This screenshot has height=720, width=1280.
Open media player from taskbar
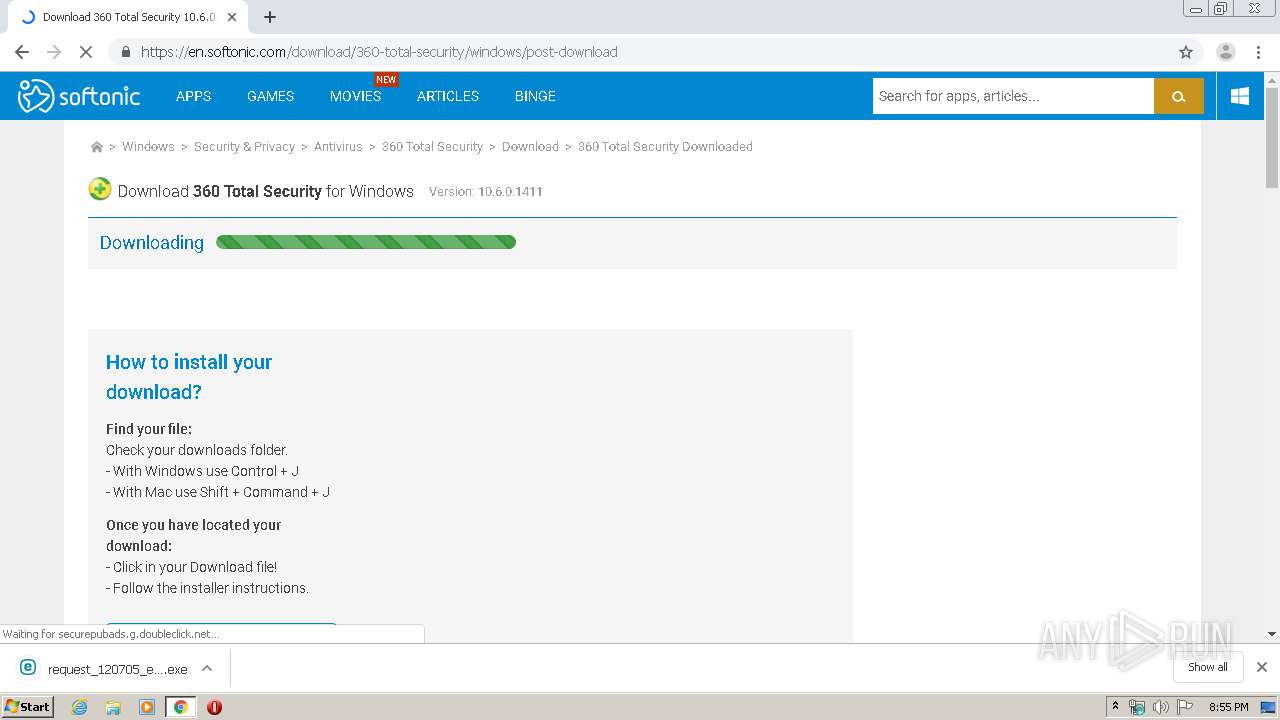(147, 707)
